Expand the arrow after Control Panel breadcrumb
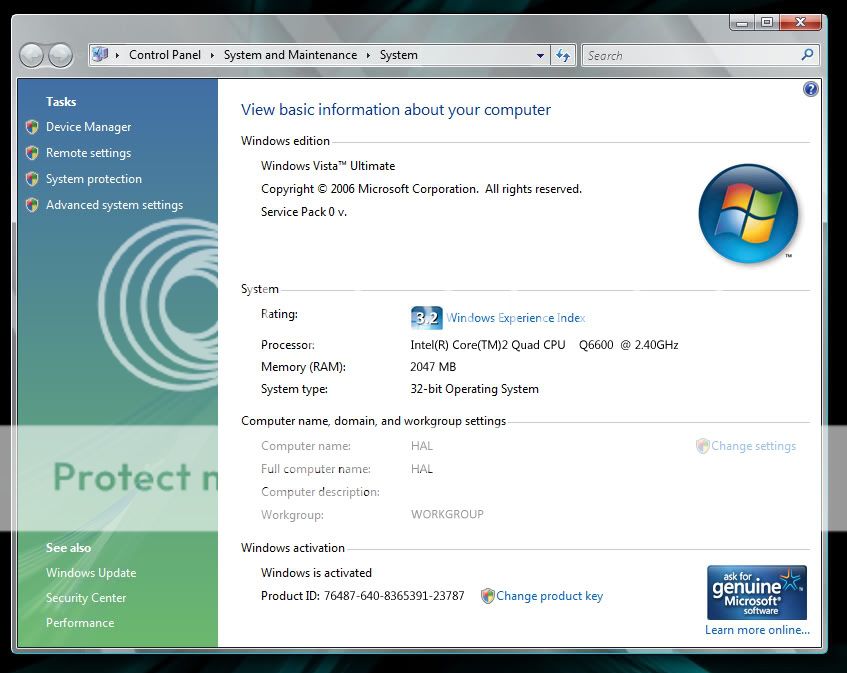 [212, 55]
